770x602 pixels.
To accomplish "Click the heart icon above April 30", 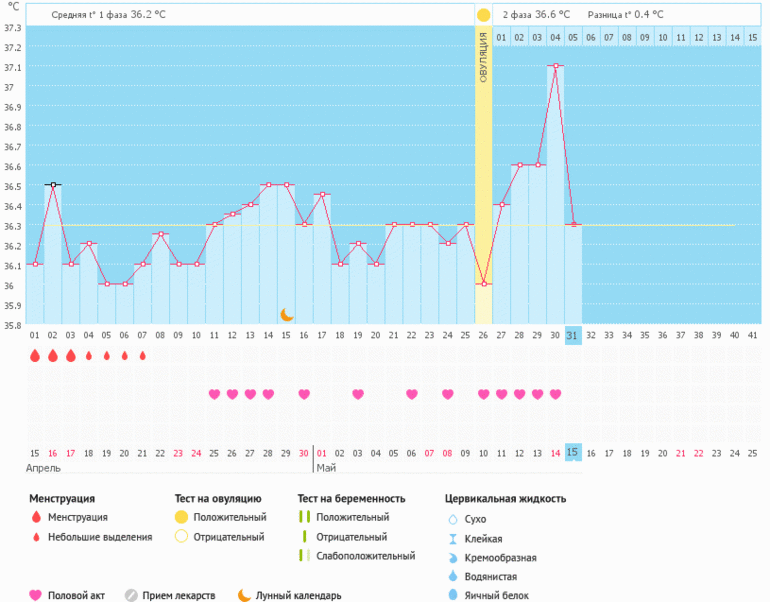I will 304,394.
